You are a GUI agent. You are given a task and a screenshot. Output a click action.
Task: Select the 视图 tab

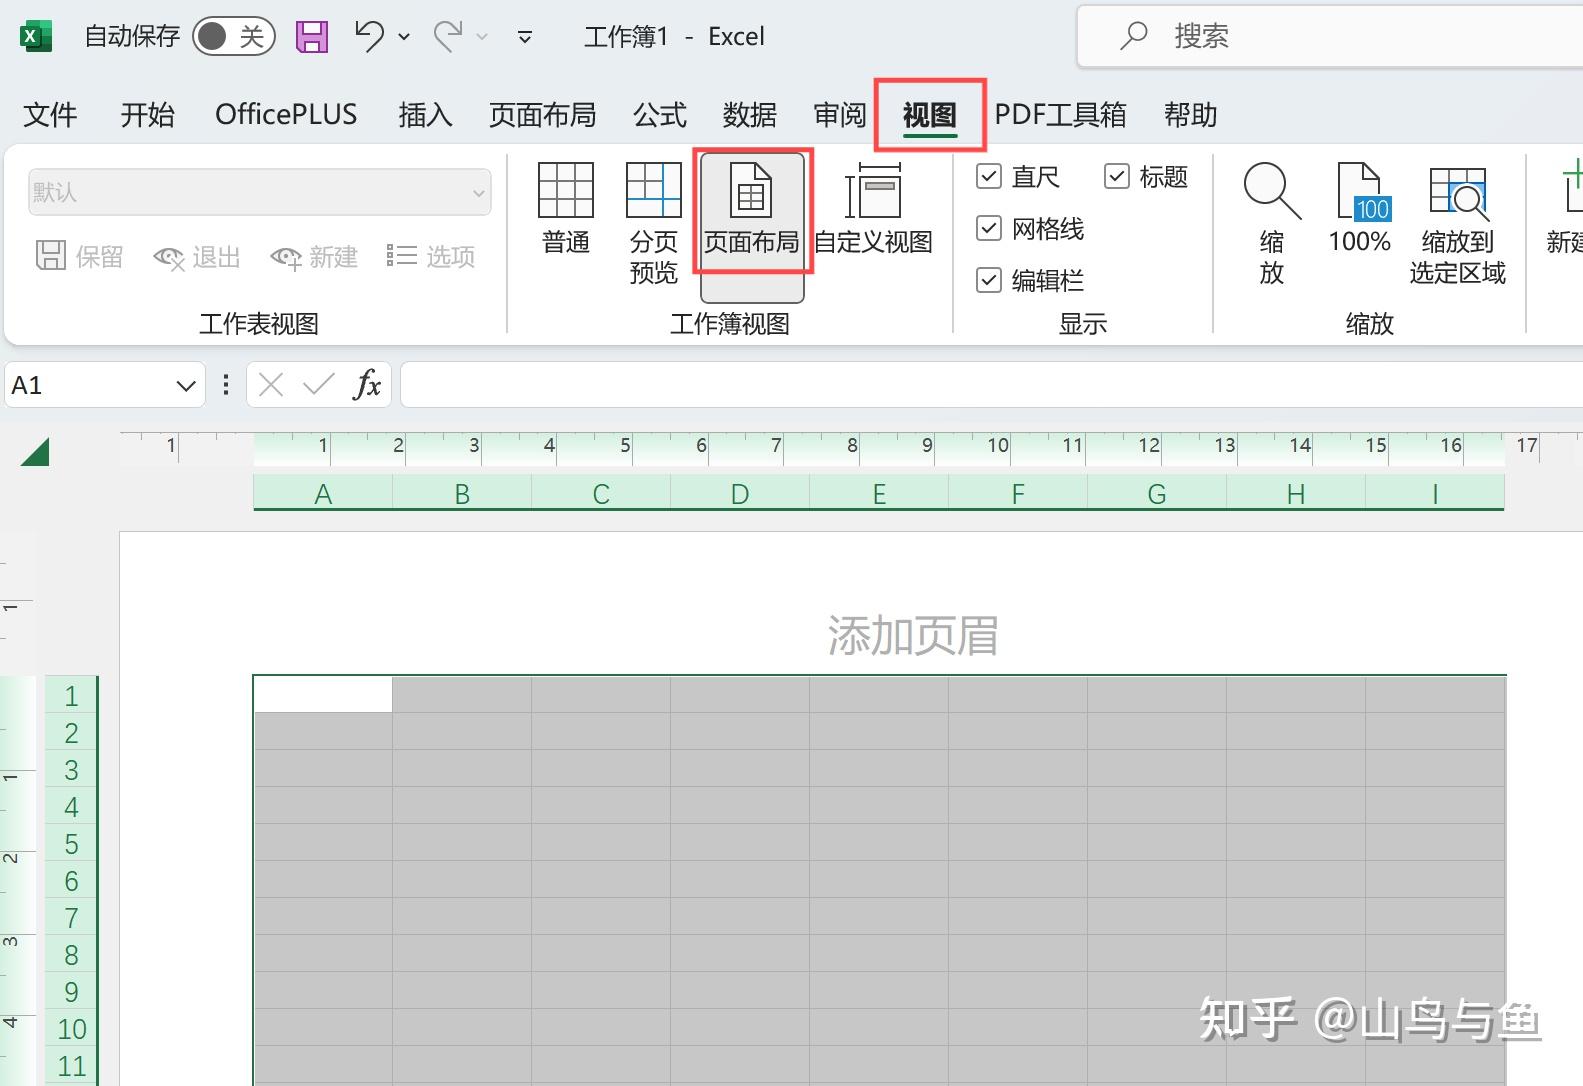930,115
